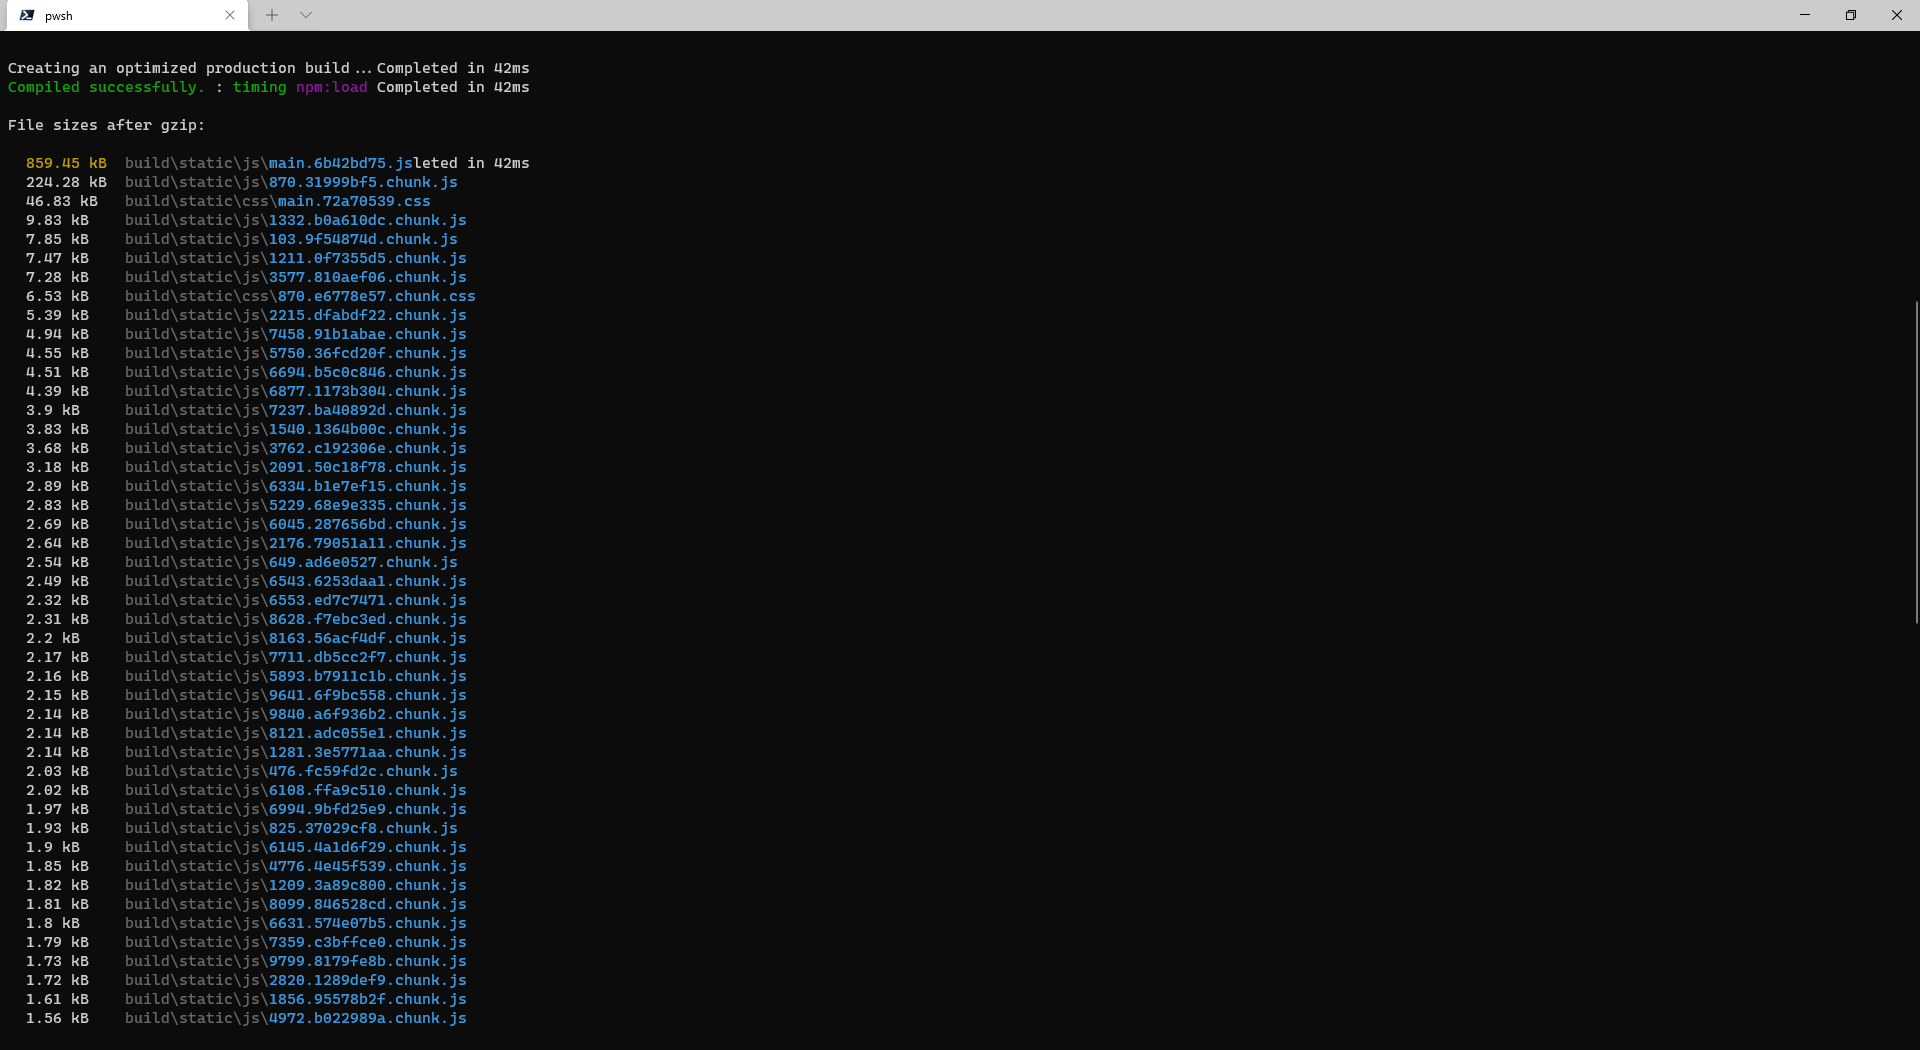Click 8628.f7ebc3ed.chunk.js file name
1920x1050 pixels.
368,619
